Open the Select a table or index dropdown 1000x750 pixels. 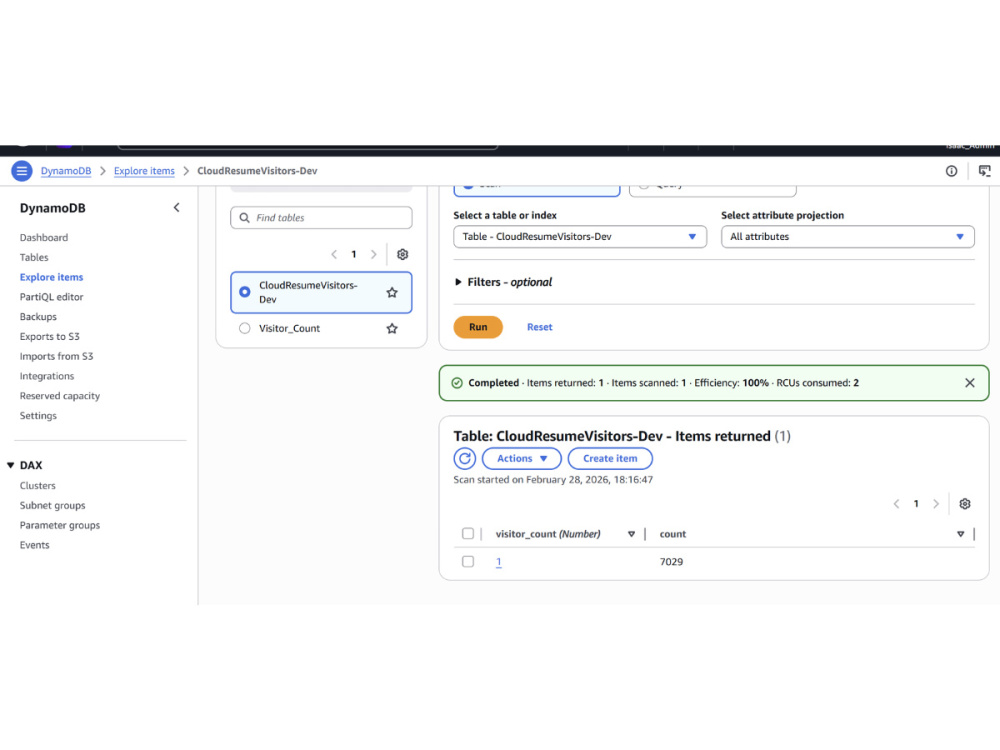(580, 237)
